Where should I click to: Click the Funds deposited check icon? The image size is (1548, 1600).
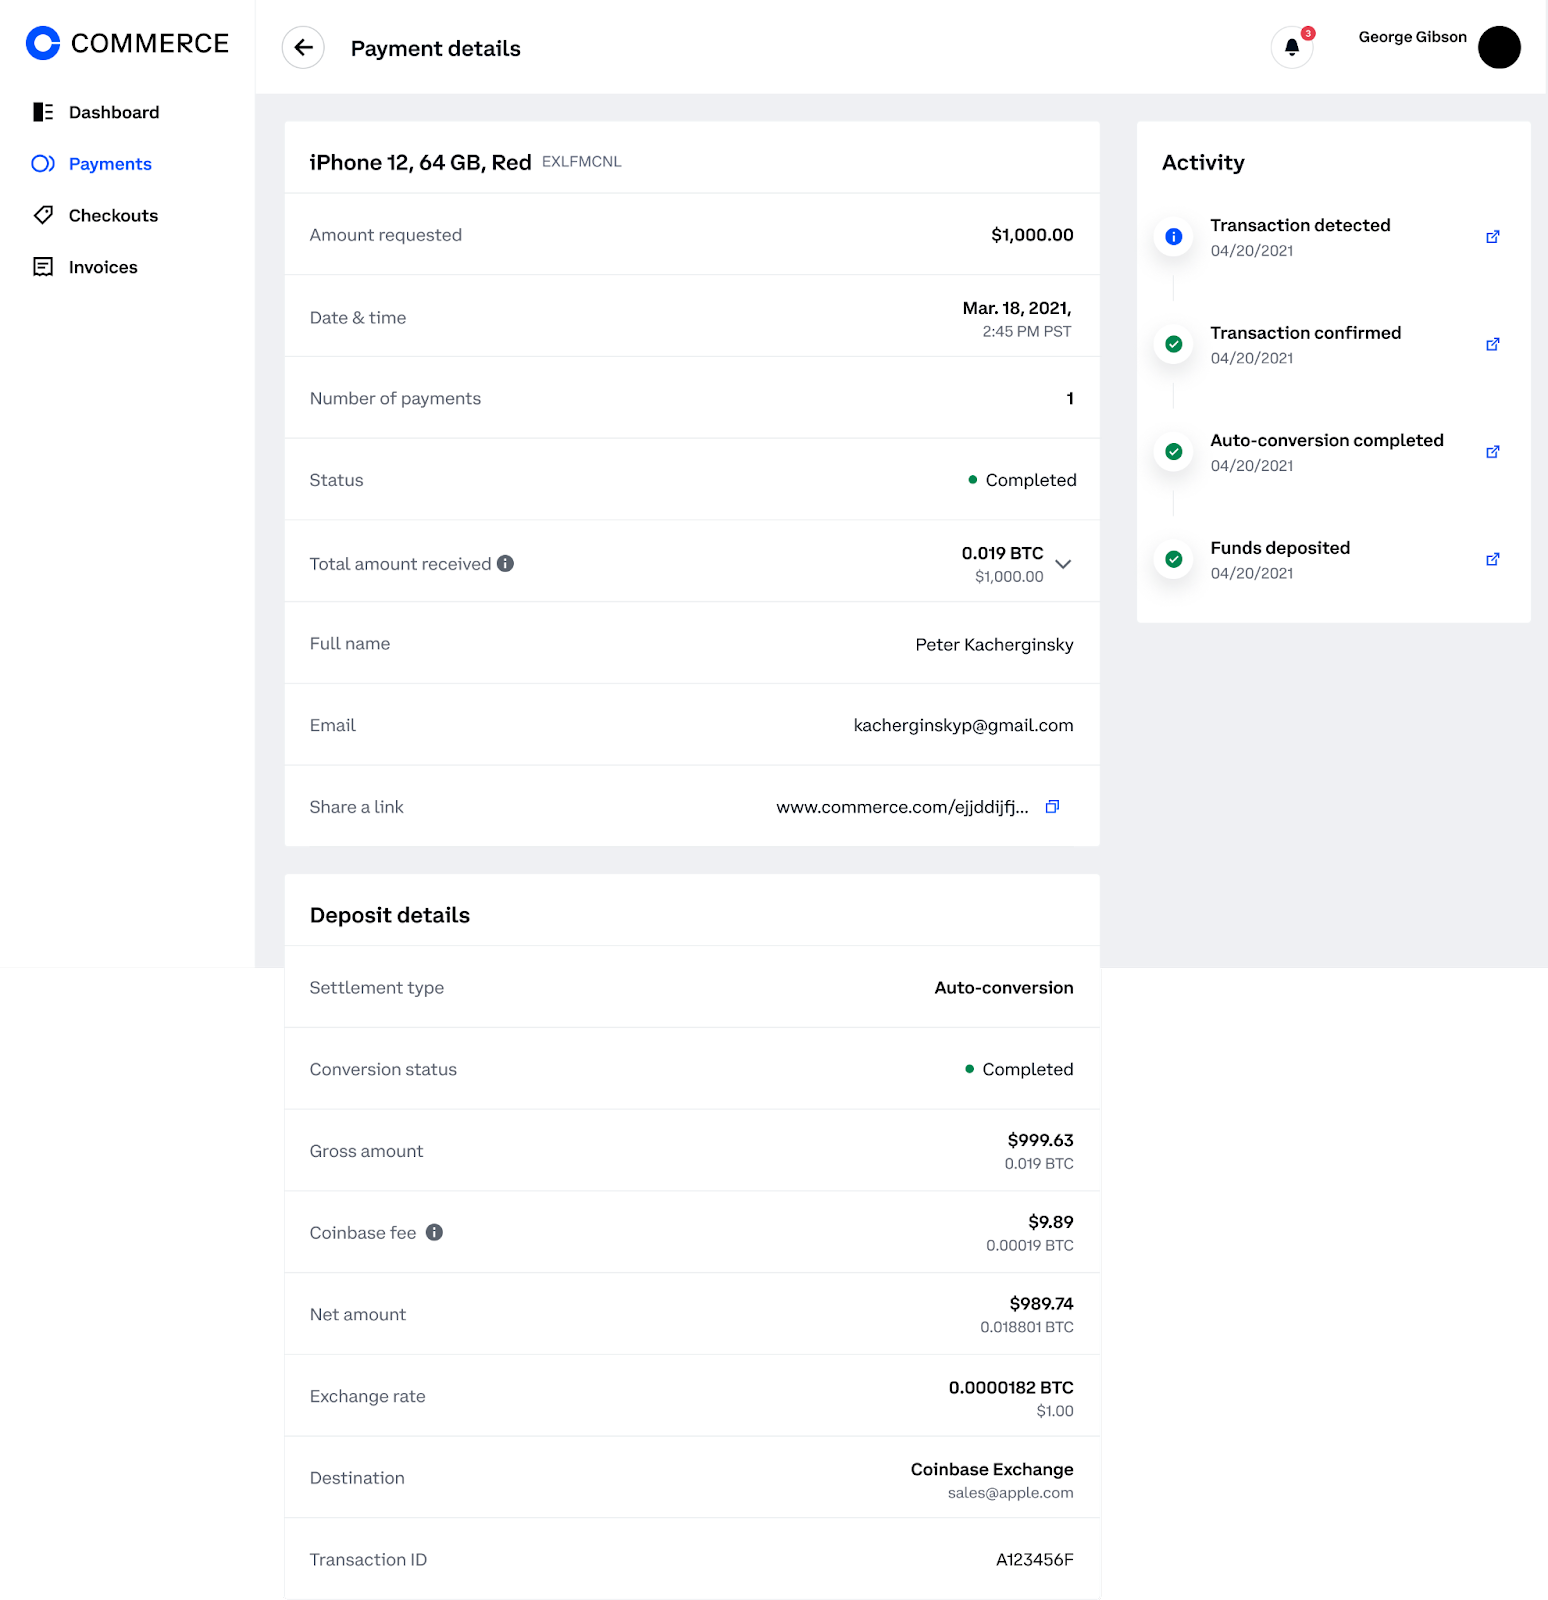1174,559
